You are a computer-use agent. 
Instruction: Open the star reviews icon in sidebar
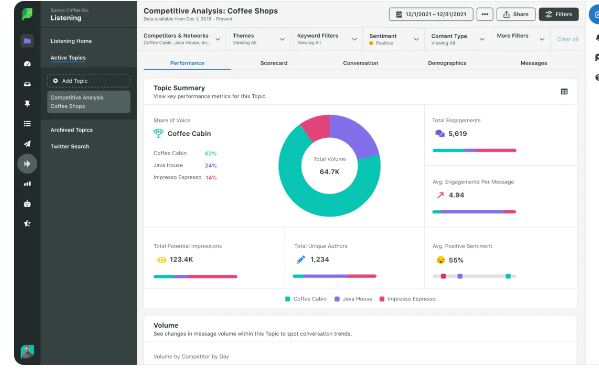tap(27, 223)
